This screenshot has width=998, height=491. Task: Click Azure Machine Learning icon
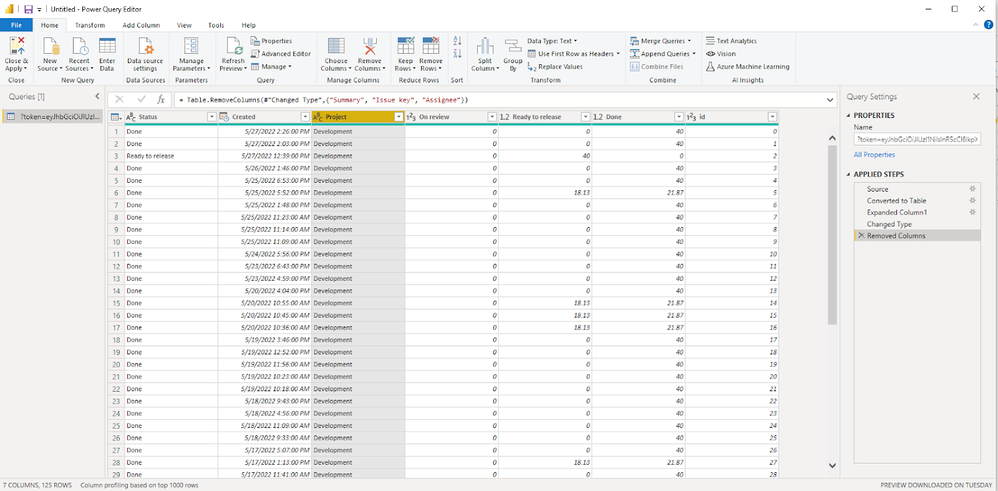[711, 67]
